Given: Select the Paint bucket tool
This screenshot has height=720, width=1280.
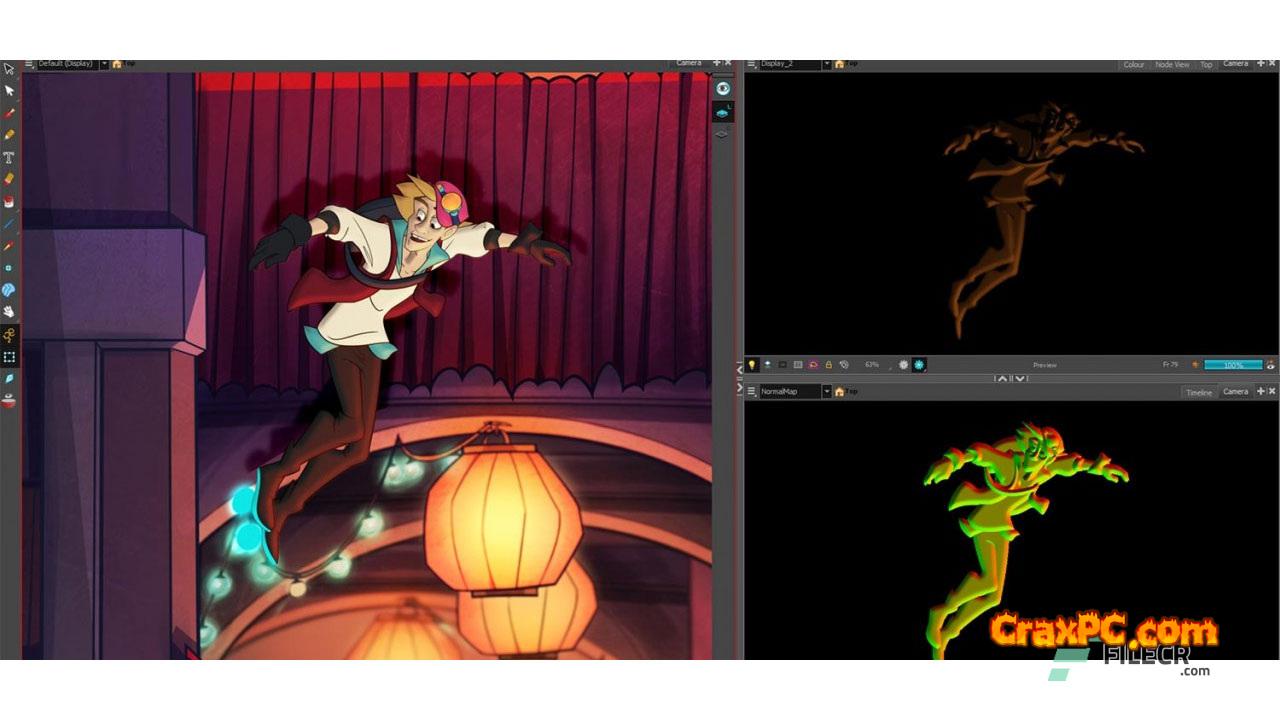Looking at the screenshot, I should pyautogui.click(x=9, y=201).
